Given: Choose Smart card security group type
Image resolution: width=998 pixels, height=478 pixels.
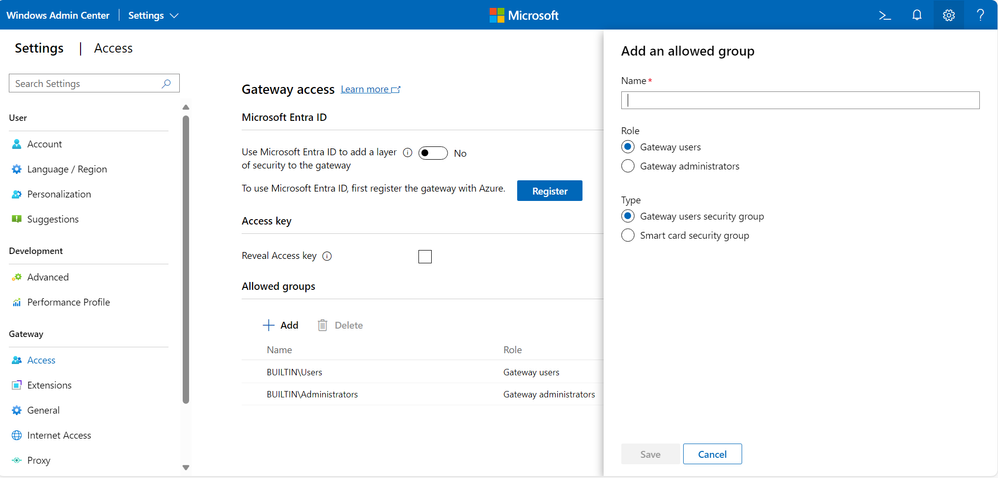Looking at the screenshot, I should pos(628,235).
